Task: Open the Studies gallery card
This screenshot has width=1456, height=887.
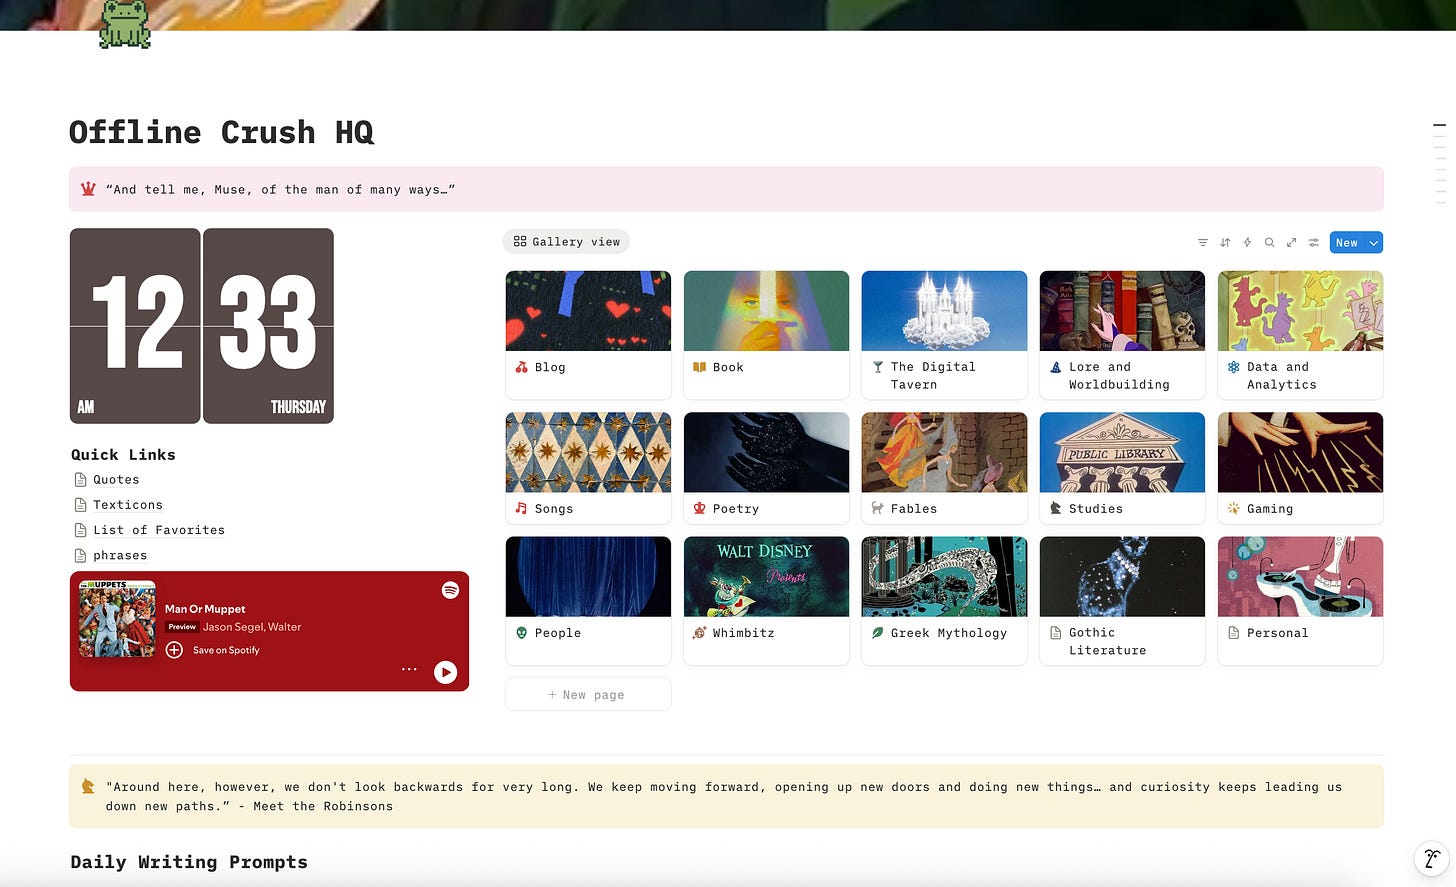Action: point(1122,468)
